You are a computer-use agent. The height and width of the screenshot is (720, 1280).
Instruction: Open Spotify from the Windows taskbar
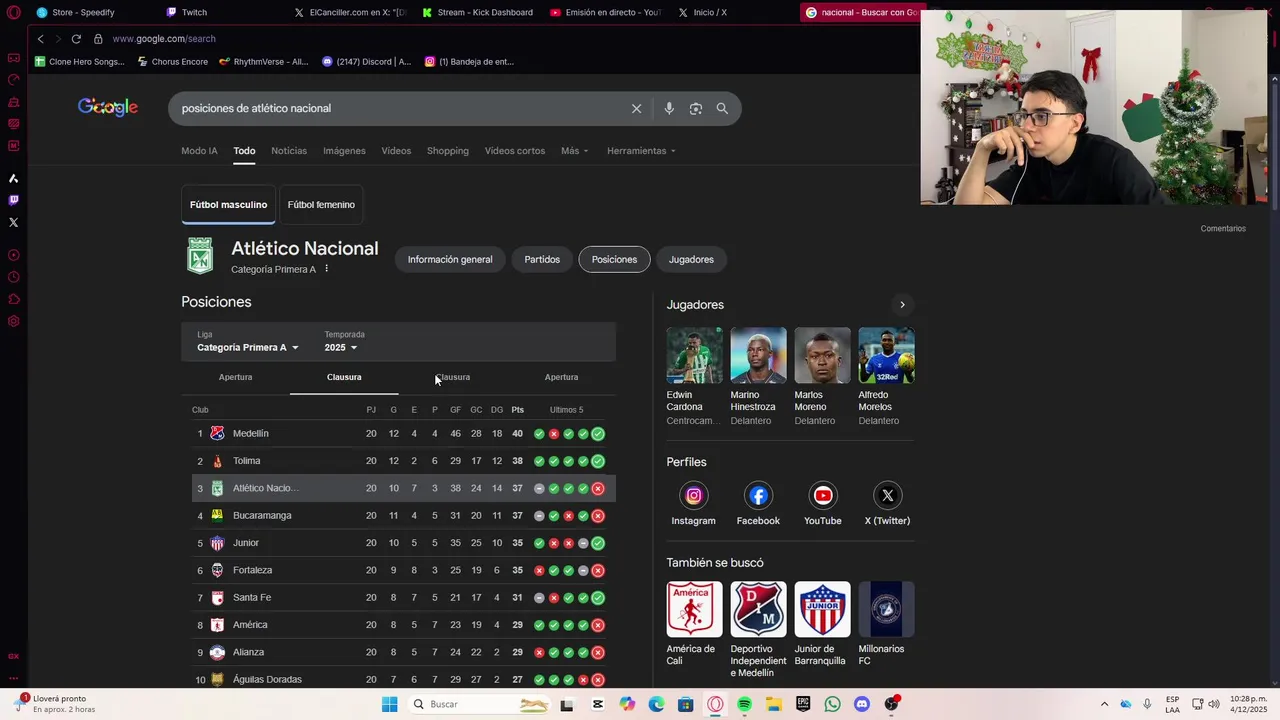click(x=744, y=704)
